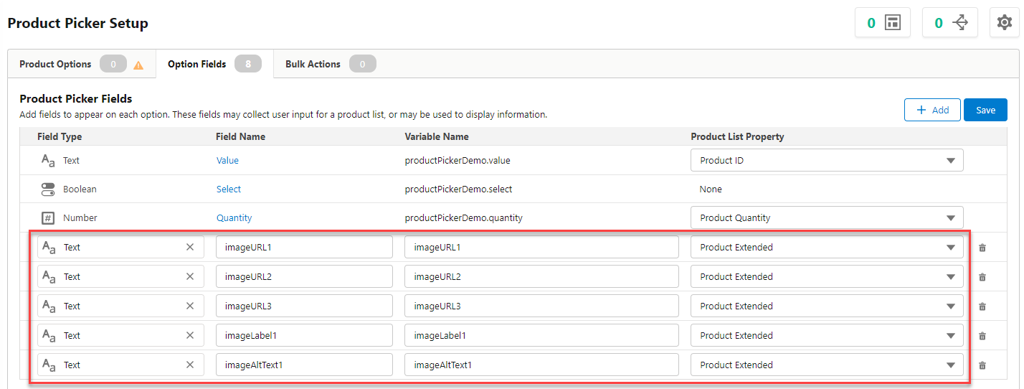Click the Product Picker Setup heading
The width and height of the screenshot is (1024, 389).
point(78,23)
